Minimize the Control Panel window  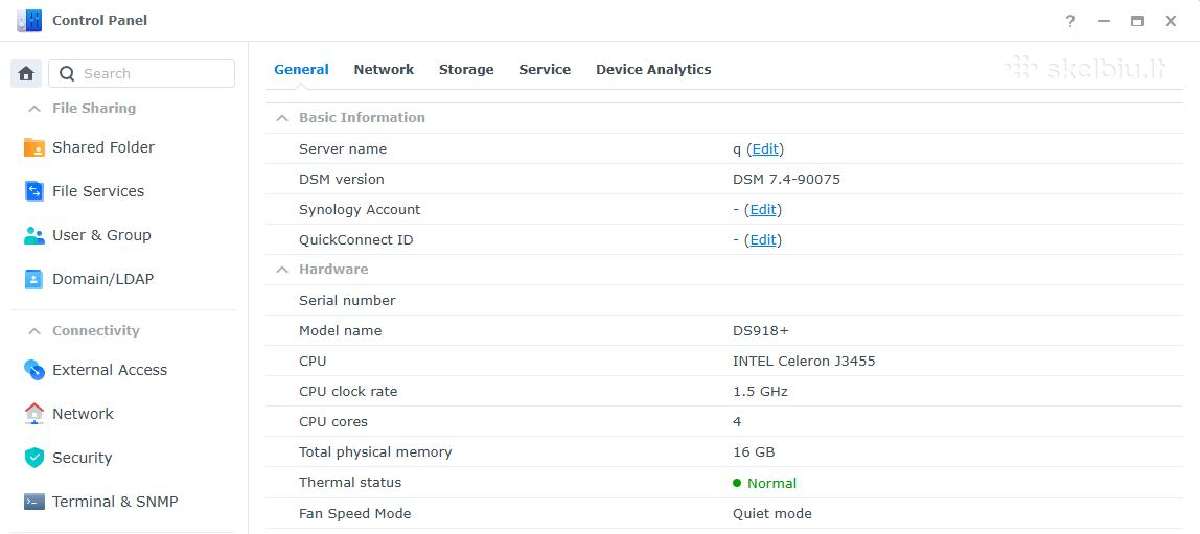pyautogui.click(x=1104, y=21)
